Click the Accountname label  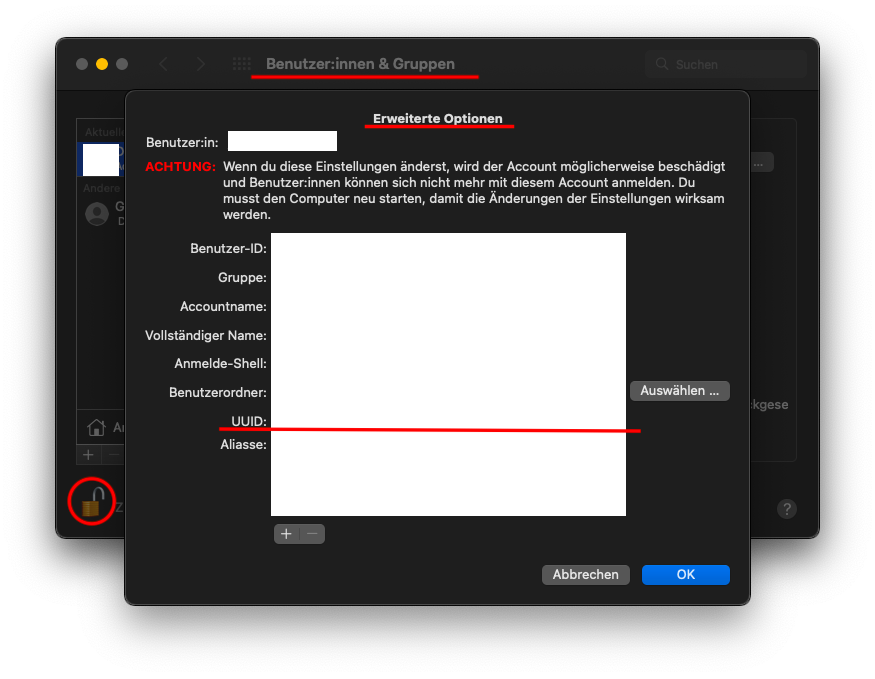pyautogui.click(x=223, y=306)
